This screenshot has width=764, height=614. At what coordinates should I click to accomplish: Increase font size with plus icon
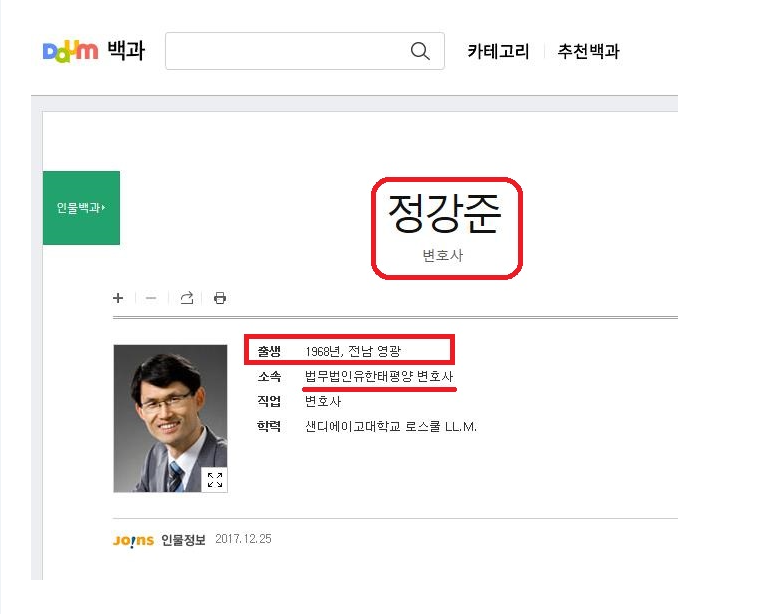pos(118,297)
